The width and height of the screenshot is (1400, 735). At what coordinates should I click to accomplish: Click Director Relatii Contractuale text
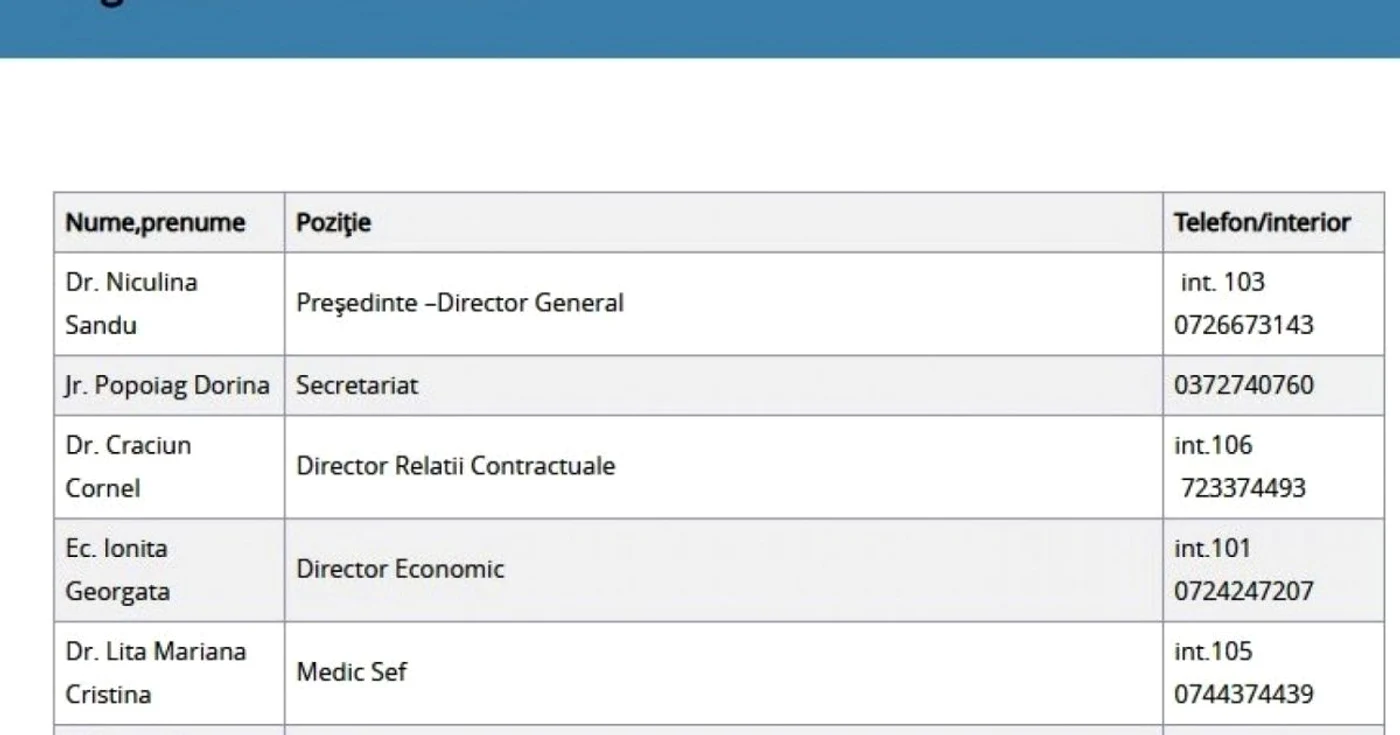pyautogui.click(x=455, y=466)
